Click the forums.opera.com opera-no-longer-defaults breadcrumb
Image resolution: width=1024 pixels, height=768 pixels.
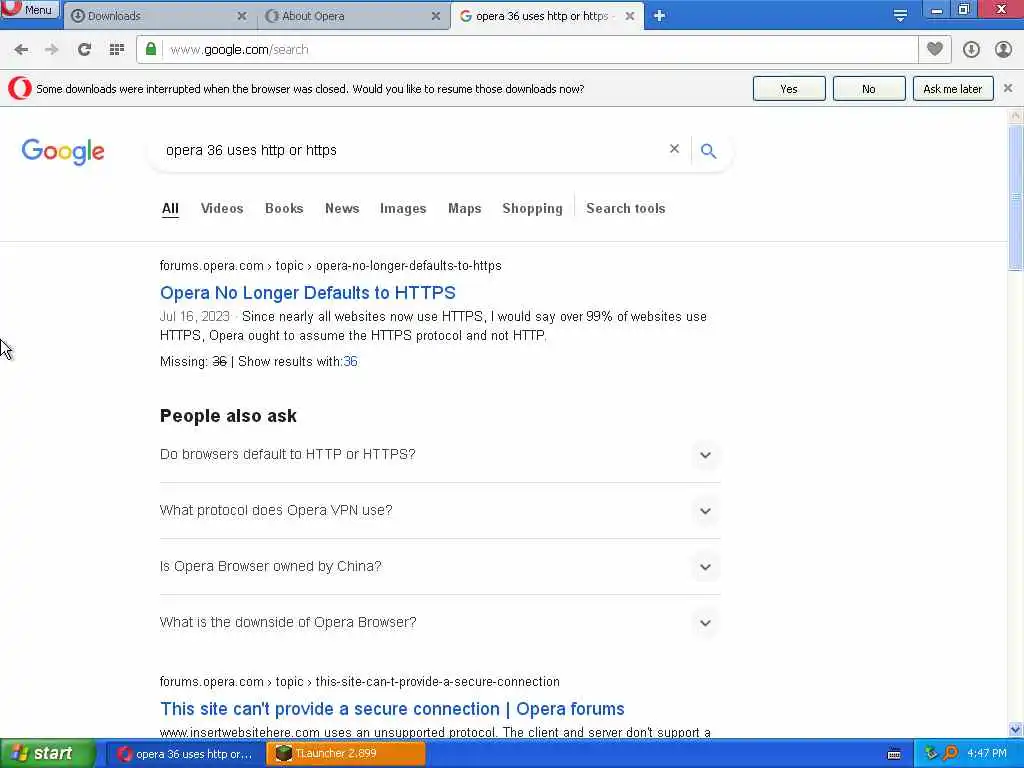[x=330, y=266]
